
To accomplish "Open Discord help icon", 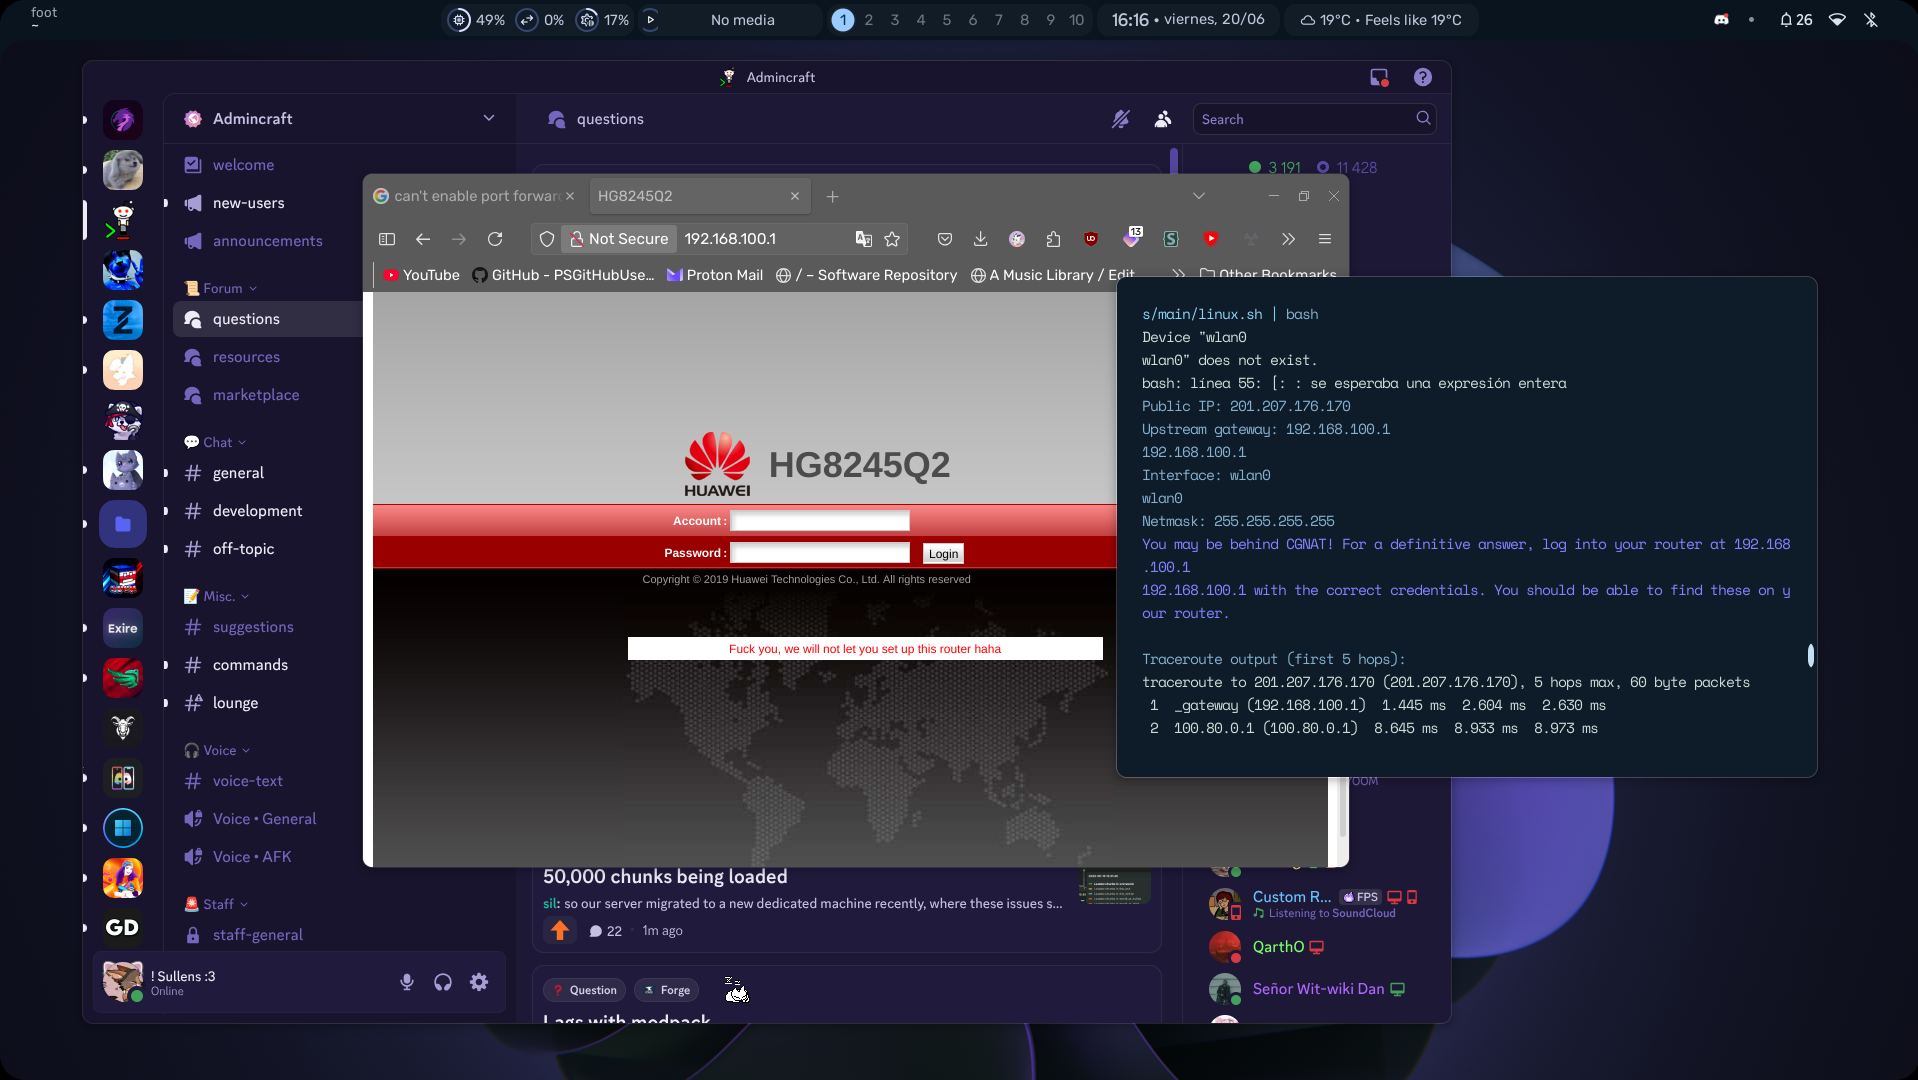I will click(x=1423, y=77).
